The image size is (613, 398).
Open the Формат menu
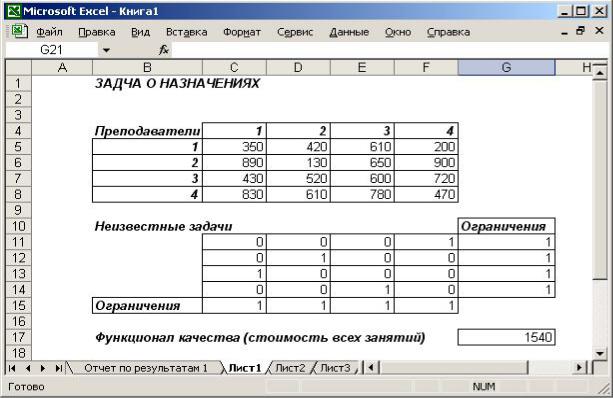point(242,32)
